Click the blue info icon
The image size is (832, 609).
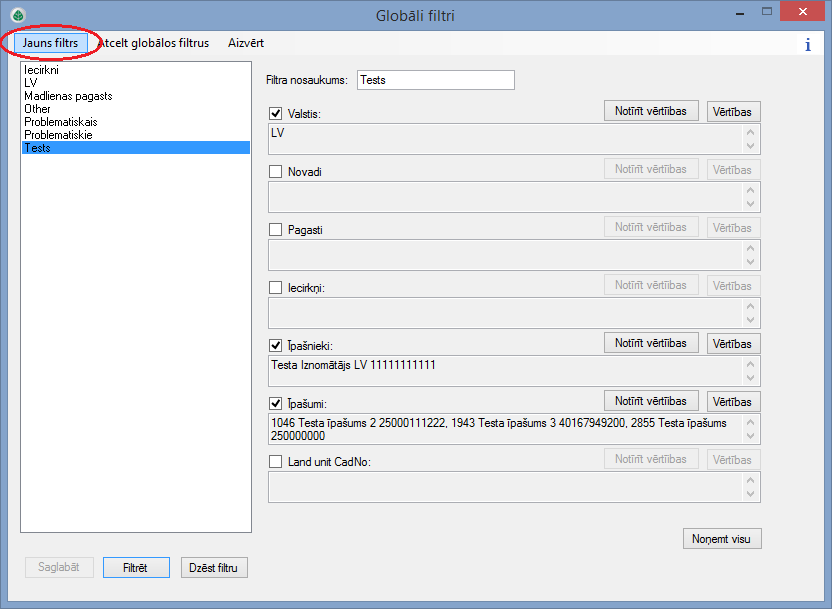pyautogui.click(x=807, y=45)
